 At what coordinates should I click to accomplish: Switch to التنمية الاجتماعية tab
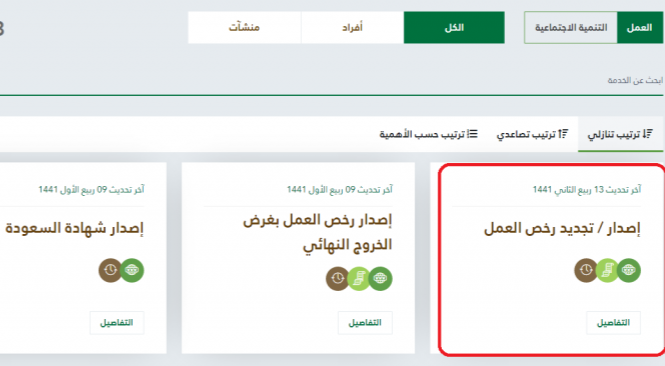click(x=571, y=28)
